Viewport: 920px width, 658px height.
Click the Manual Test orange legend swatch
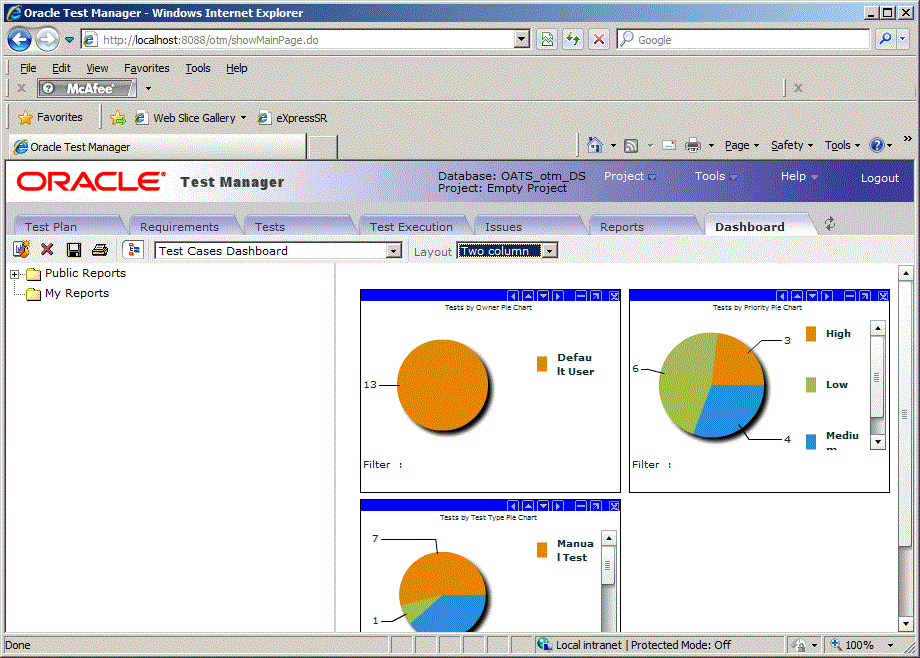point(542,550)
